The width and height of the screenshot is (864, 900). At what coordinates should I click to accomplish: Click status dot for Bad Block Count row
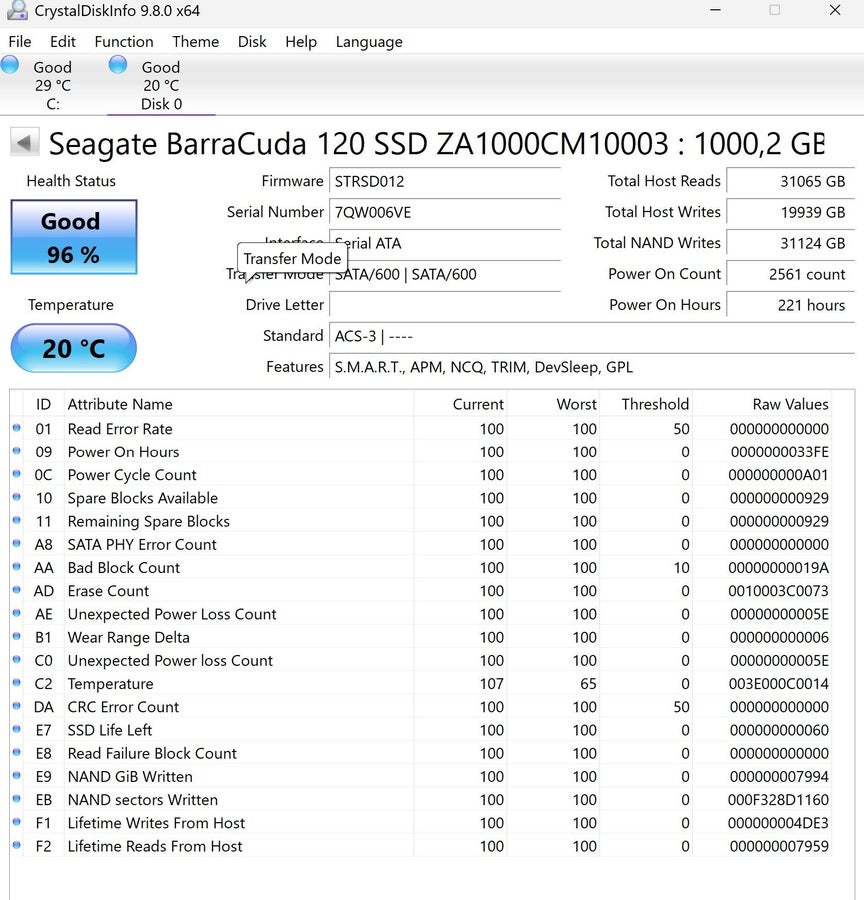[x=17, y=567]
